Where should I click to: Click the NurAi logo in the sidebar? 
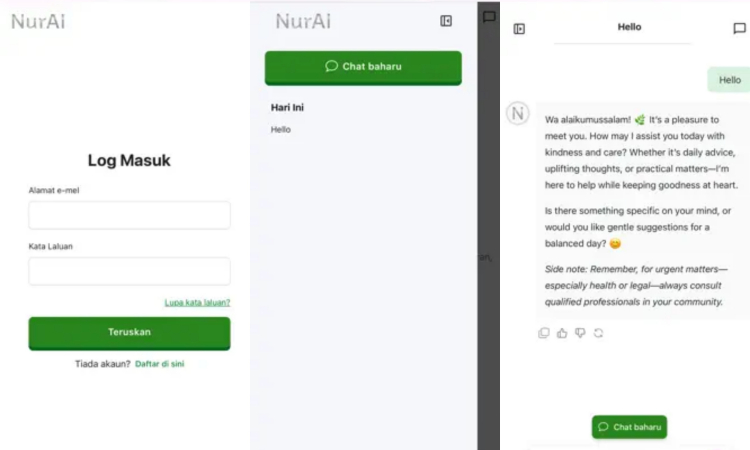pyautogui.click(x=302, y=21)
